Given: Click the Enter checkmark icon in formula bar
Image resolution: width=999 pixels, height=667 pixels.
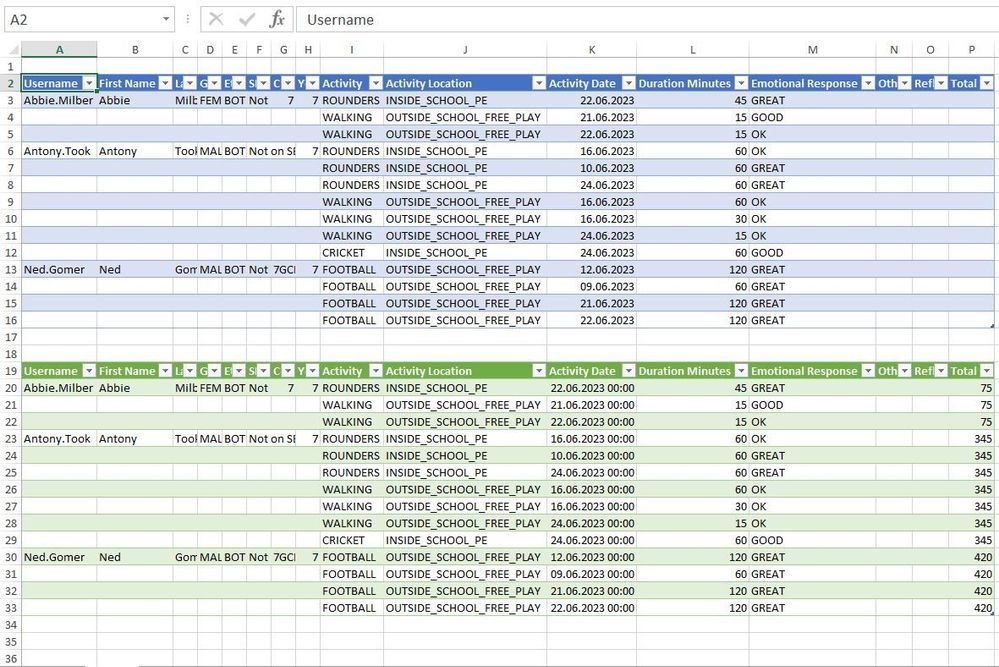Looking at the screenshot, I should 247,19.
